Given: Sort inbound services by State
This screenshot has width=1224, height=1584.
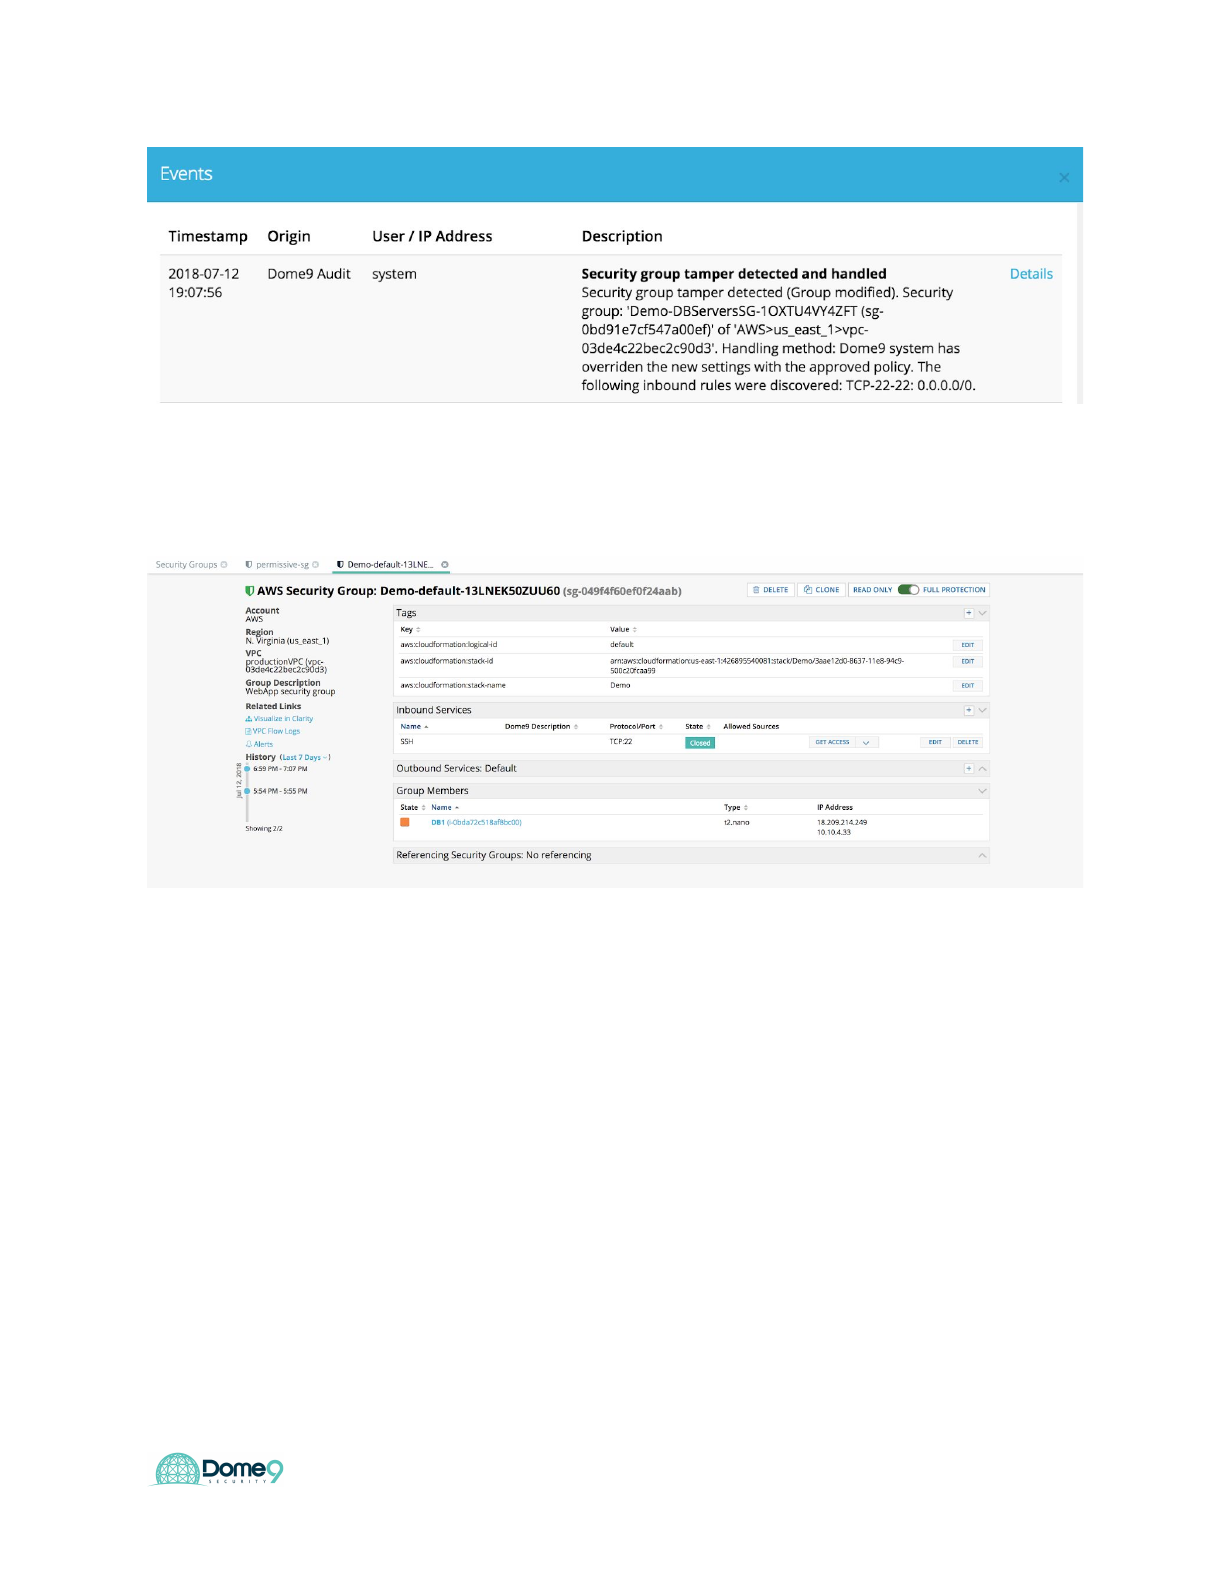Looking at the screenshot, I should click(x=698, y=727).
